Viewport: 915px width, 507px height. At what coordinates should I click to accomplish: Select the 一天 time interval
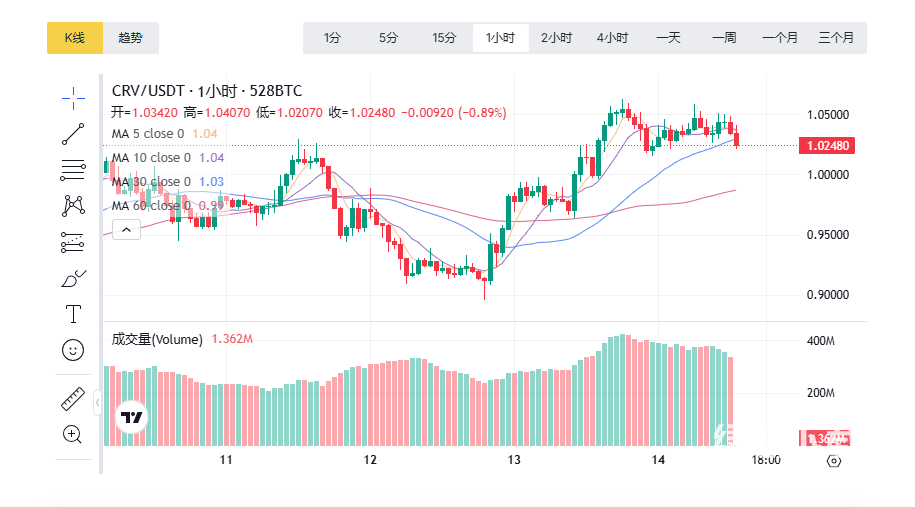pos(668,38)
